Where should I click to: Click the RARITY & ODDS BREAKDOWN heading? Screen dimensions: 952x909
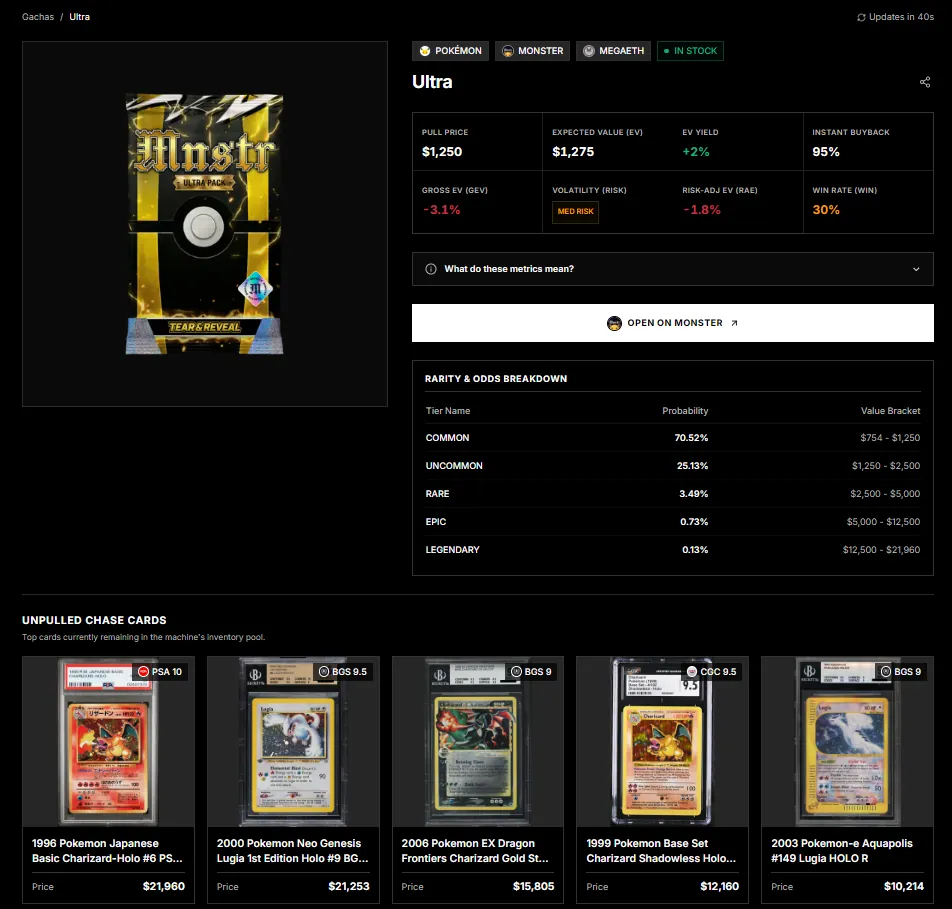(496, 379)
